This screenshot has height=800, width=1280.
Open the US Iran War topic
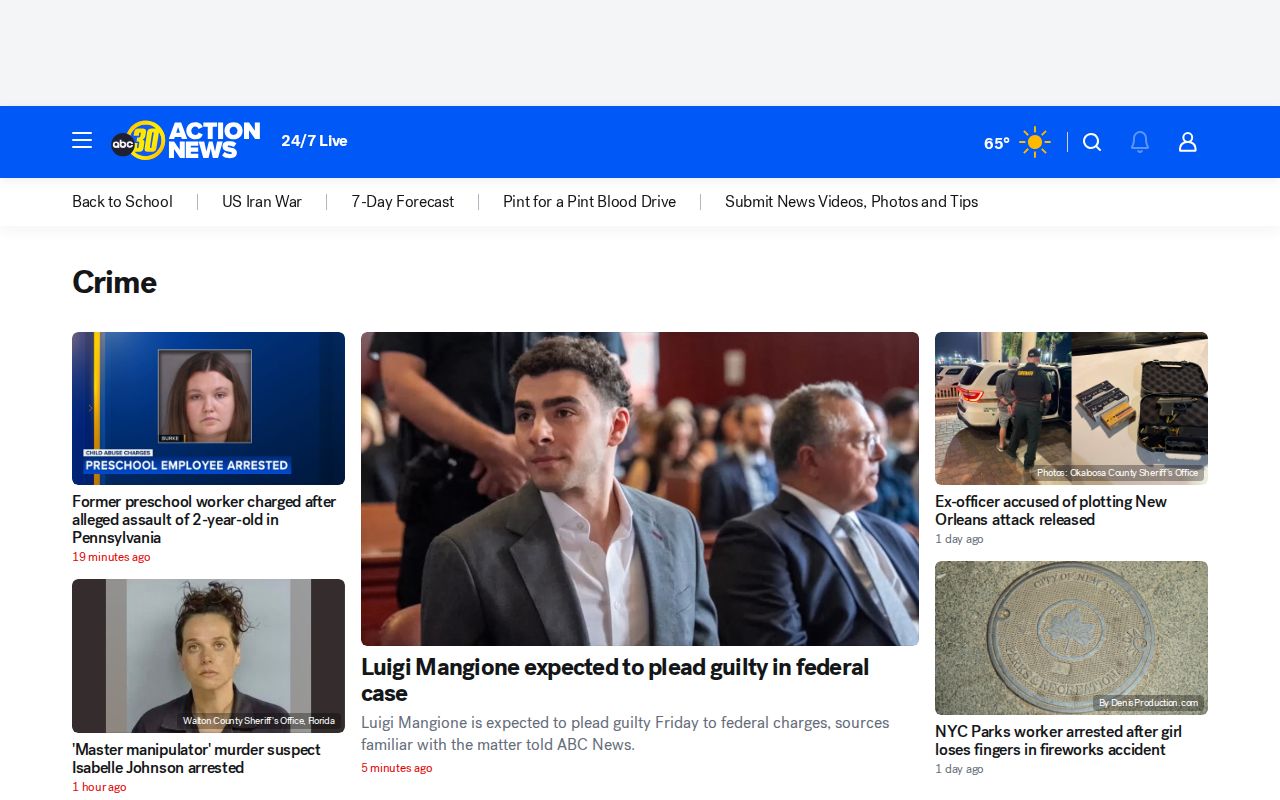point(262,202)
